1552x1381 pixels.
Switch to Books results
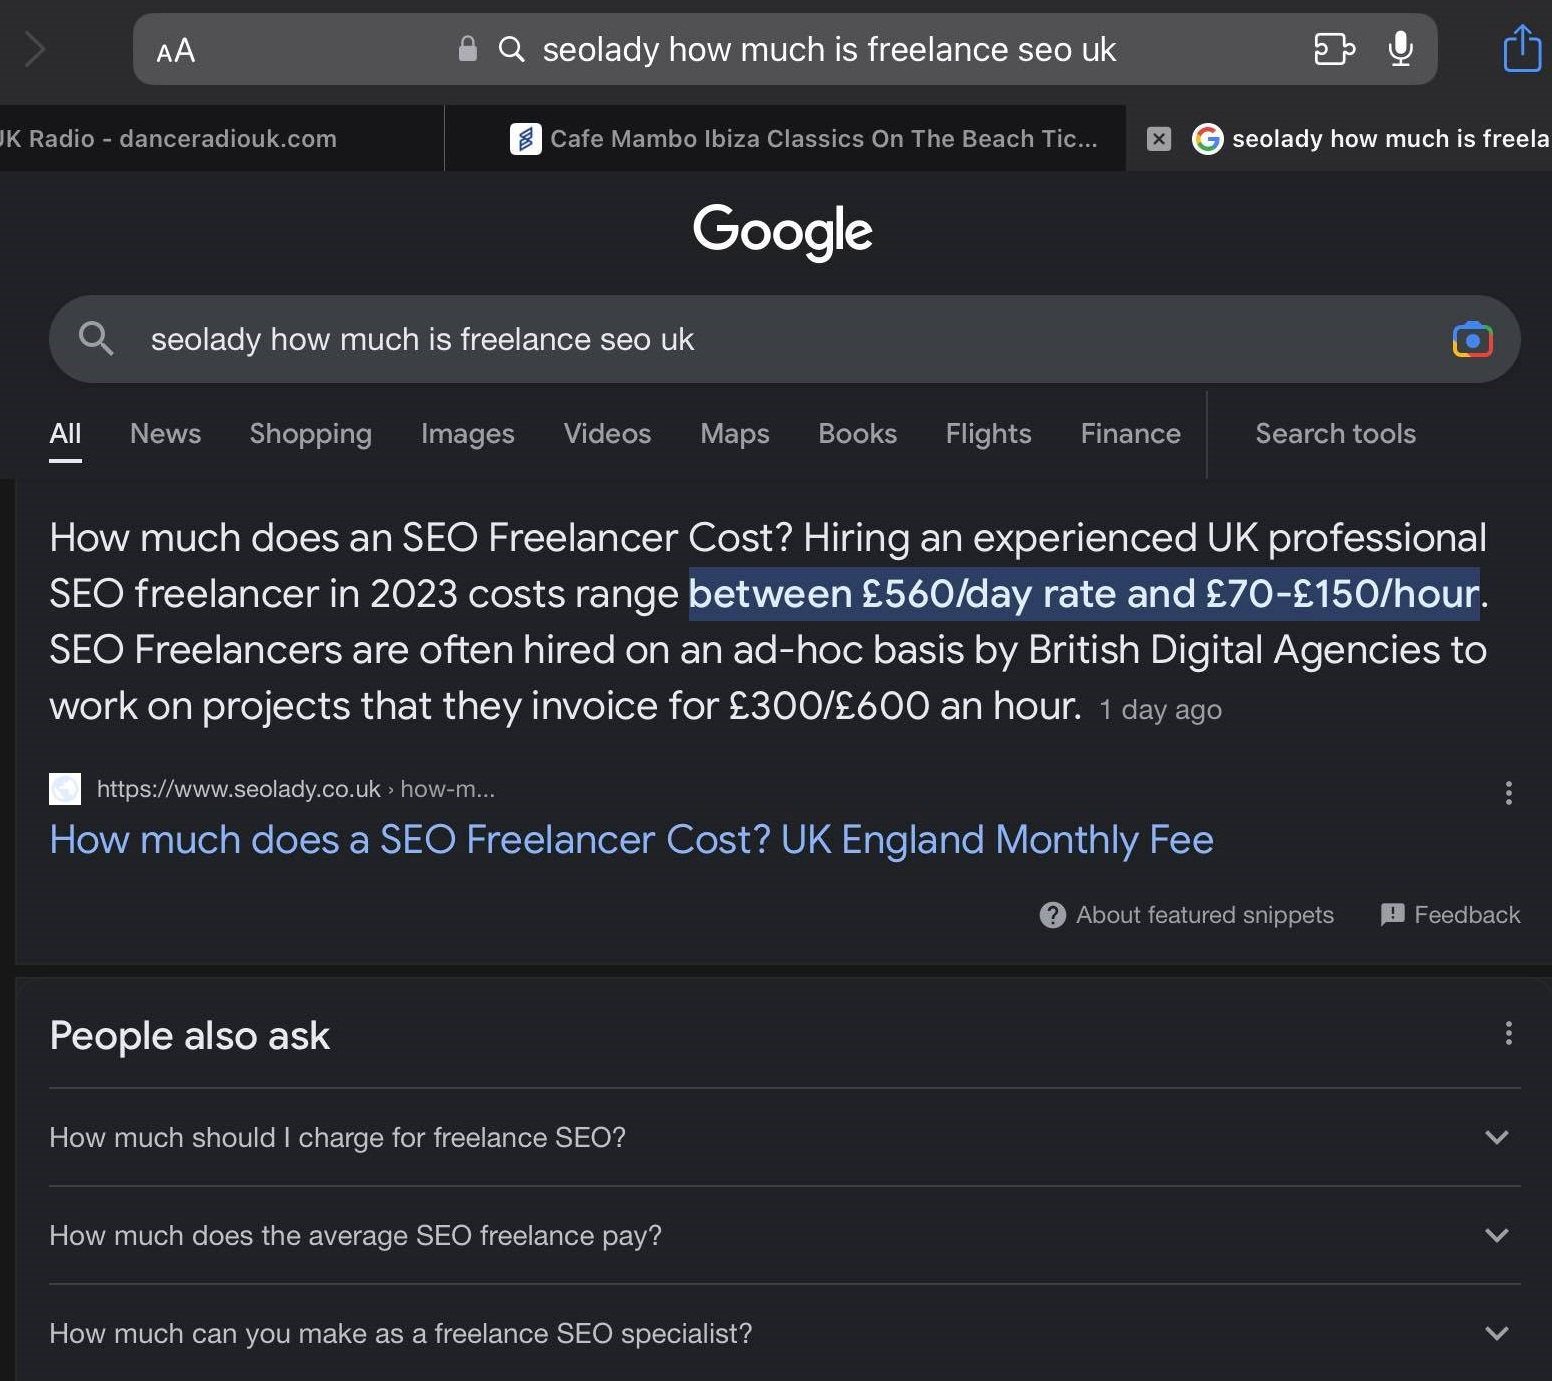[x=857, y=434]
